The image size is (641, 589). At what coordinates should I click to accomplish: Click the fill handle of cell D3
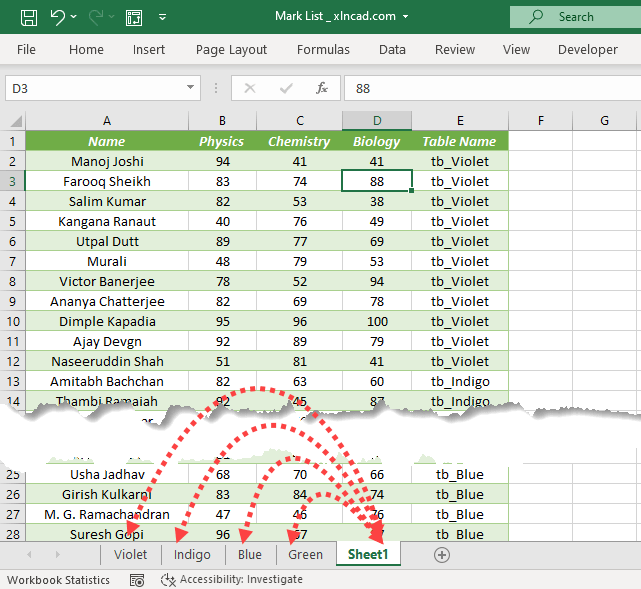tap(411, 190)
